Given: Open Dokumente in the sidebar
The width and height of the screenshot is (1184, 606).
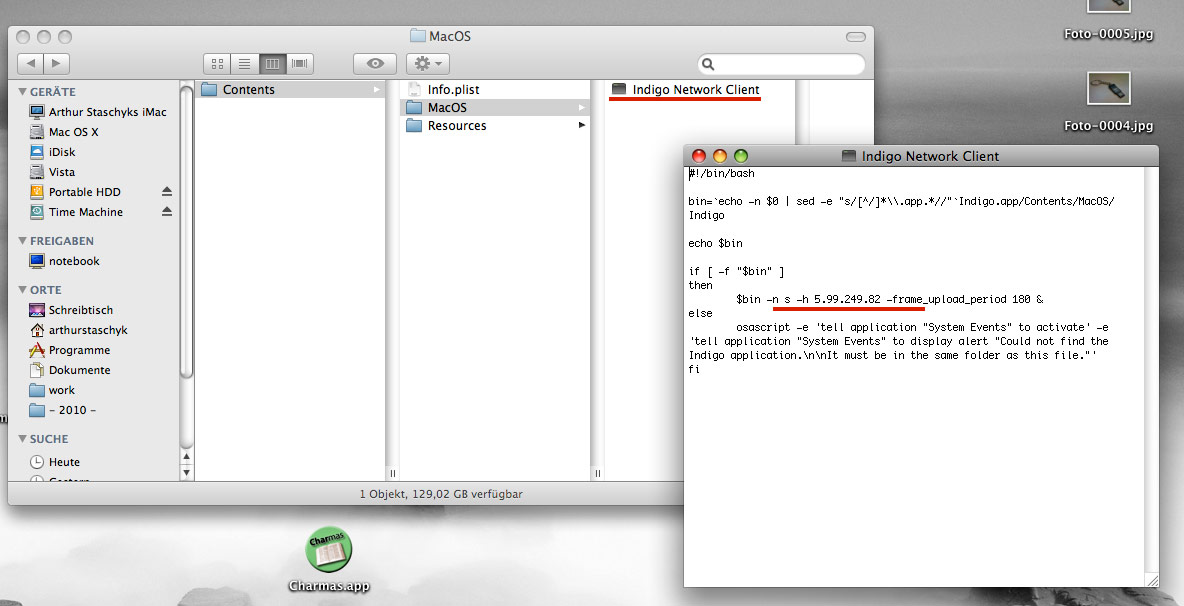Looking at the screenshot, I should pos(69,370).
